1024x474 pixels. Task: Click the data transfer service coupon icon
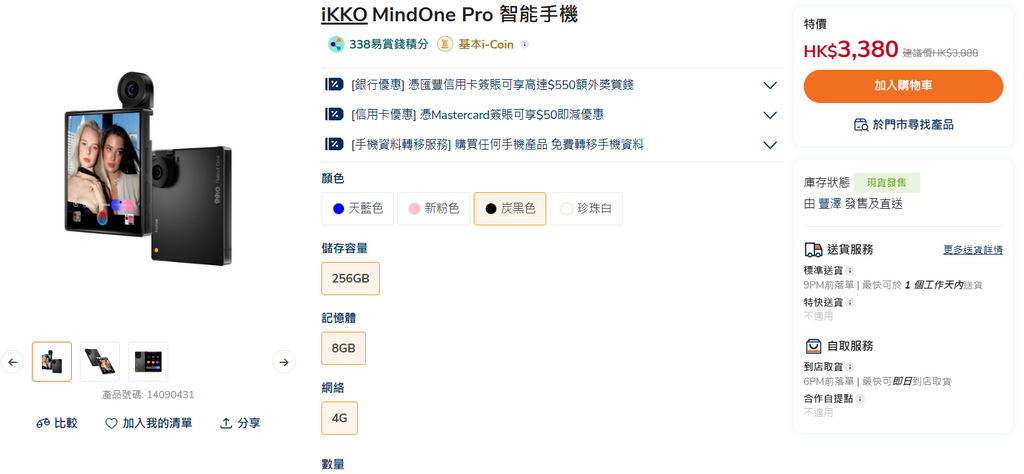click(334, 144)
